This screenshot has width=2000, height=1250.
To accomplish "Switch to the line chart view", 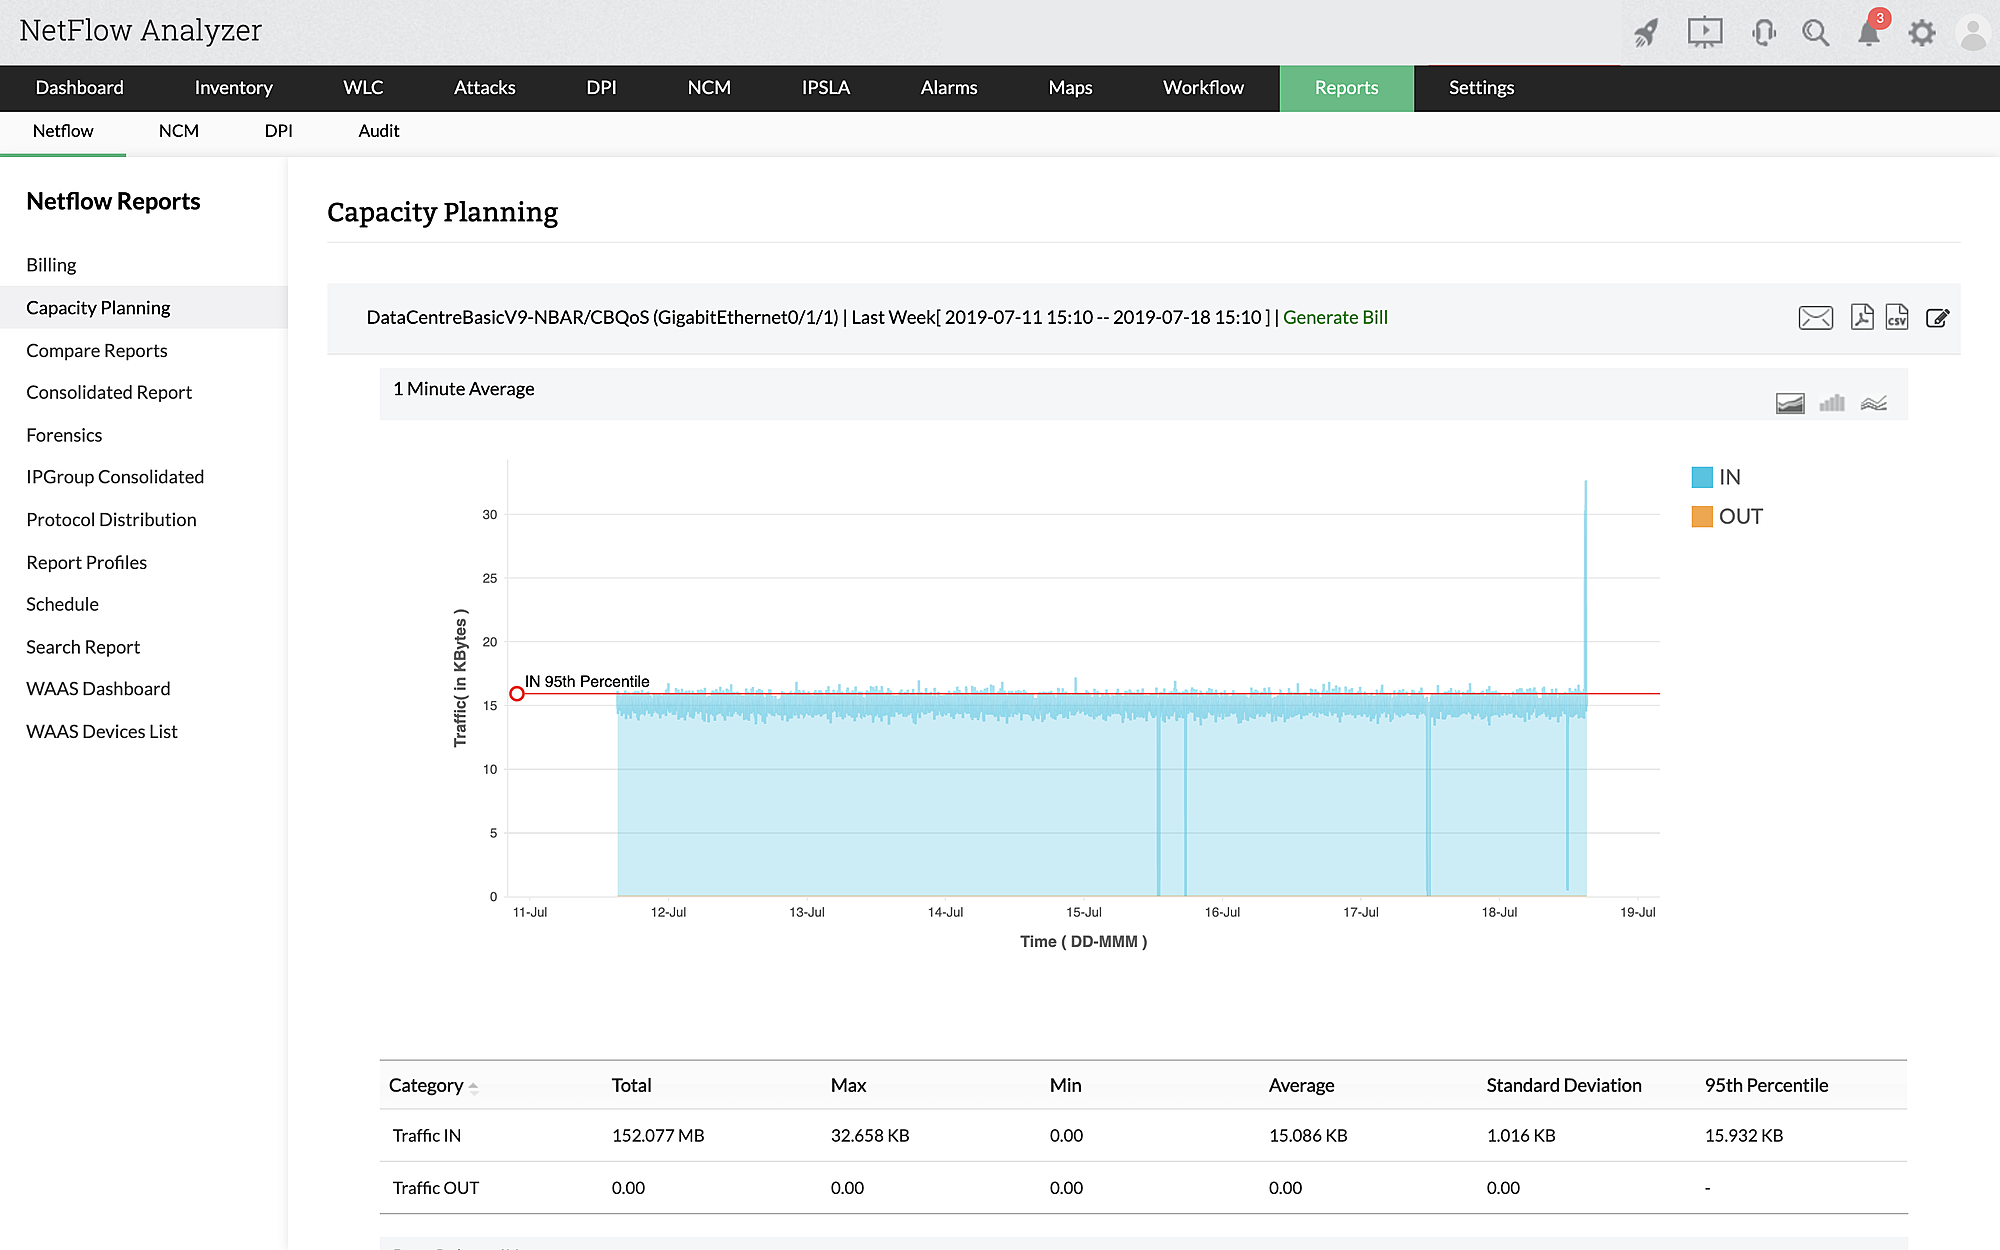I will click(x=1873, y=403).
